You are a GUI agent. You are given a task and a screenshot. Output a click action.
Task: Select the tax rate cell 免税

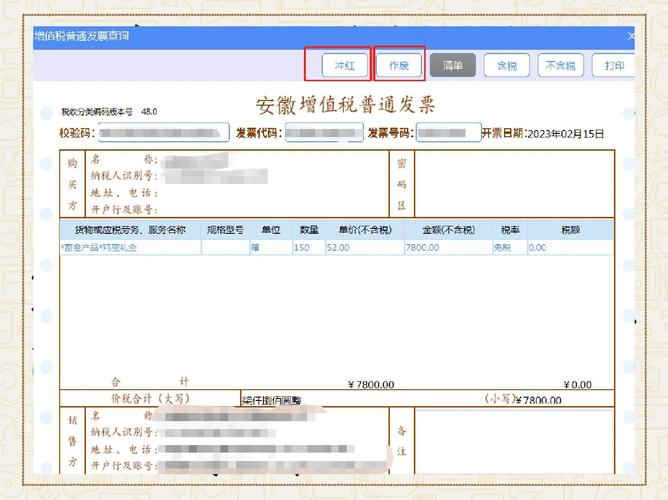point(510,247)
